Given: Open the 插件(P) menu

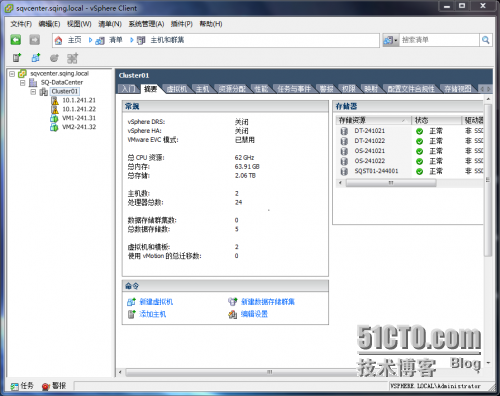Looking at the screenshot, I should coord(182,24).
